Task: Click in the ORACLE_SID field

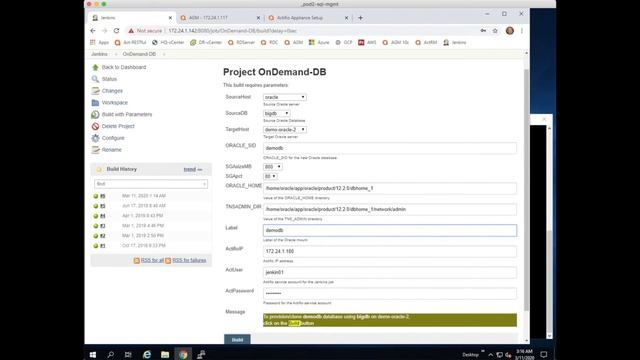Action: (x=390, y=148)
